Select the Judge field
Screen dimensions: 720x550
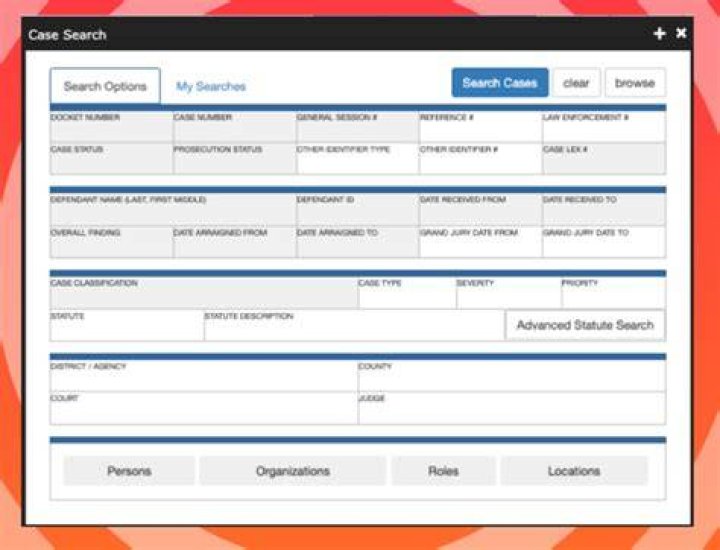(x=512, y=408)
